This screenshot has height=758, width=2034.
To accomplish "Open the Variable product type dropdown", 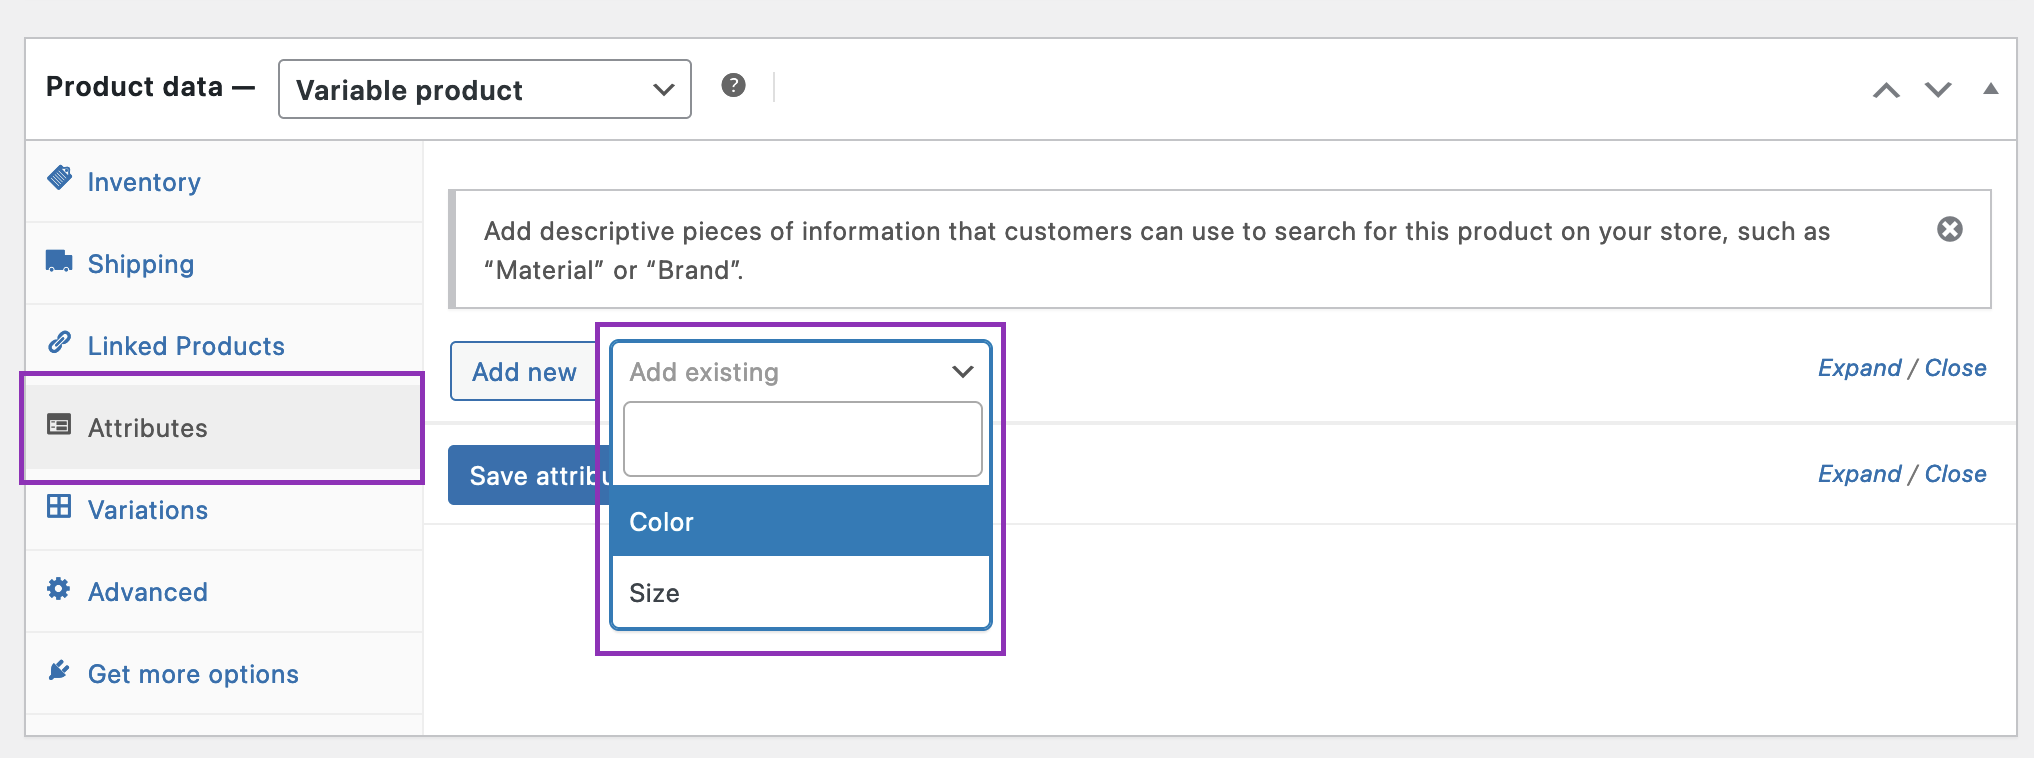I will (484, 90).
